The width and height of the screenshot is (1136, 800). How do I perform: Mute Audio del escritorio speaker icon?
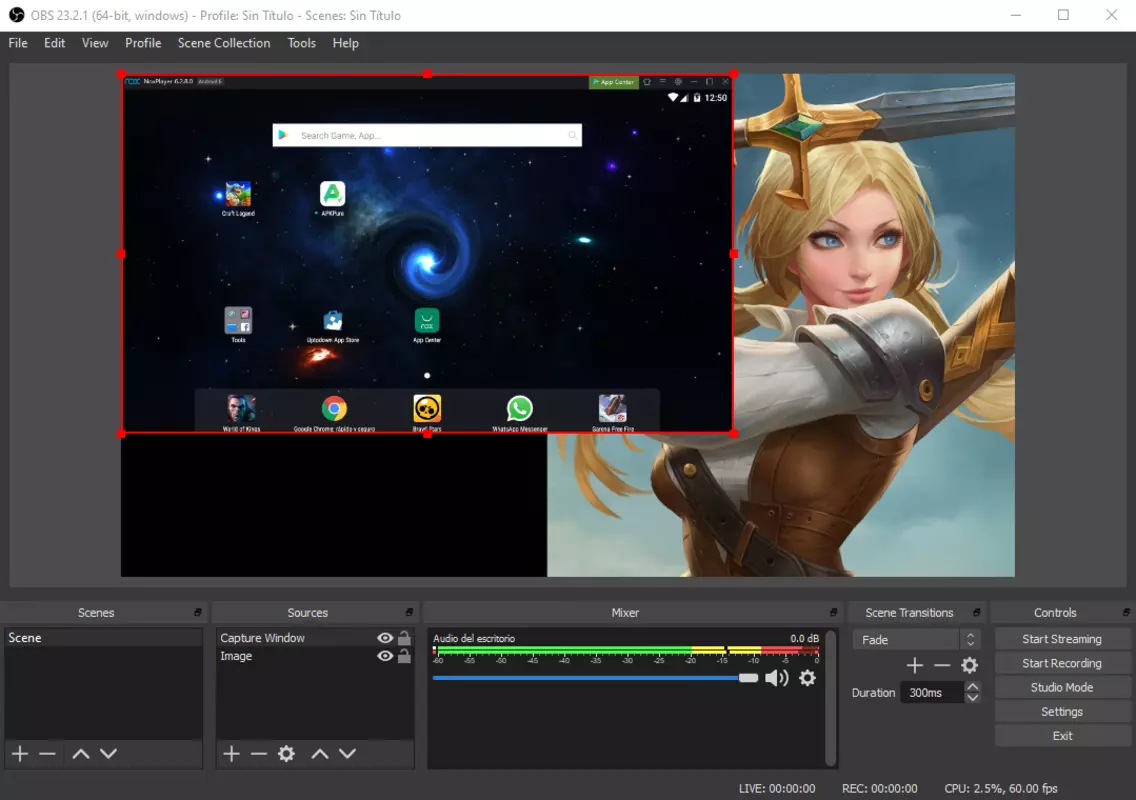[x=777, y=678]
